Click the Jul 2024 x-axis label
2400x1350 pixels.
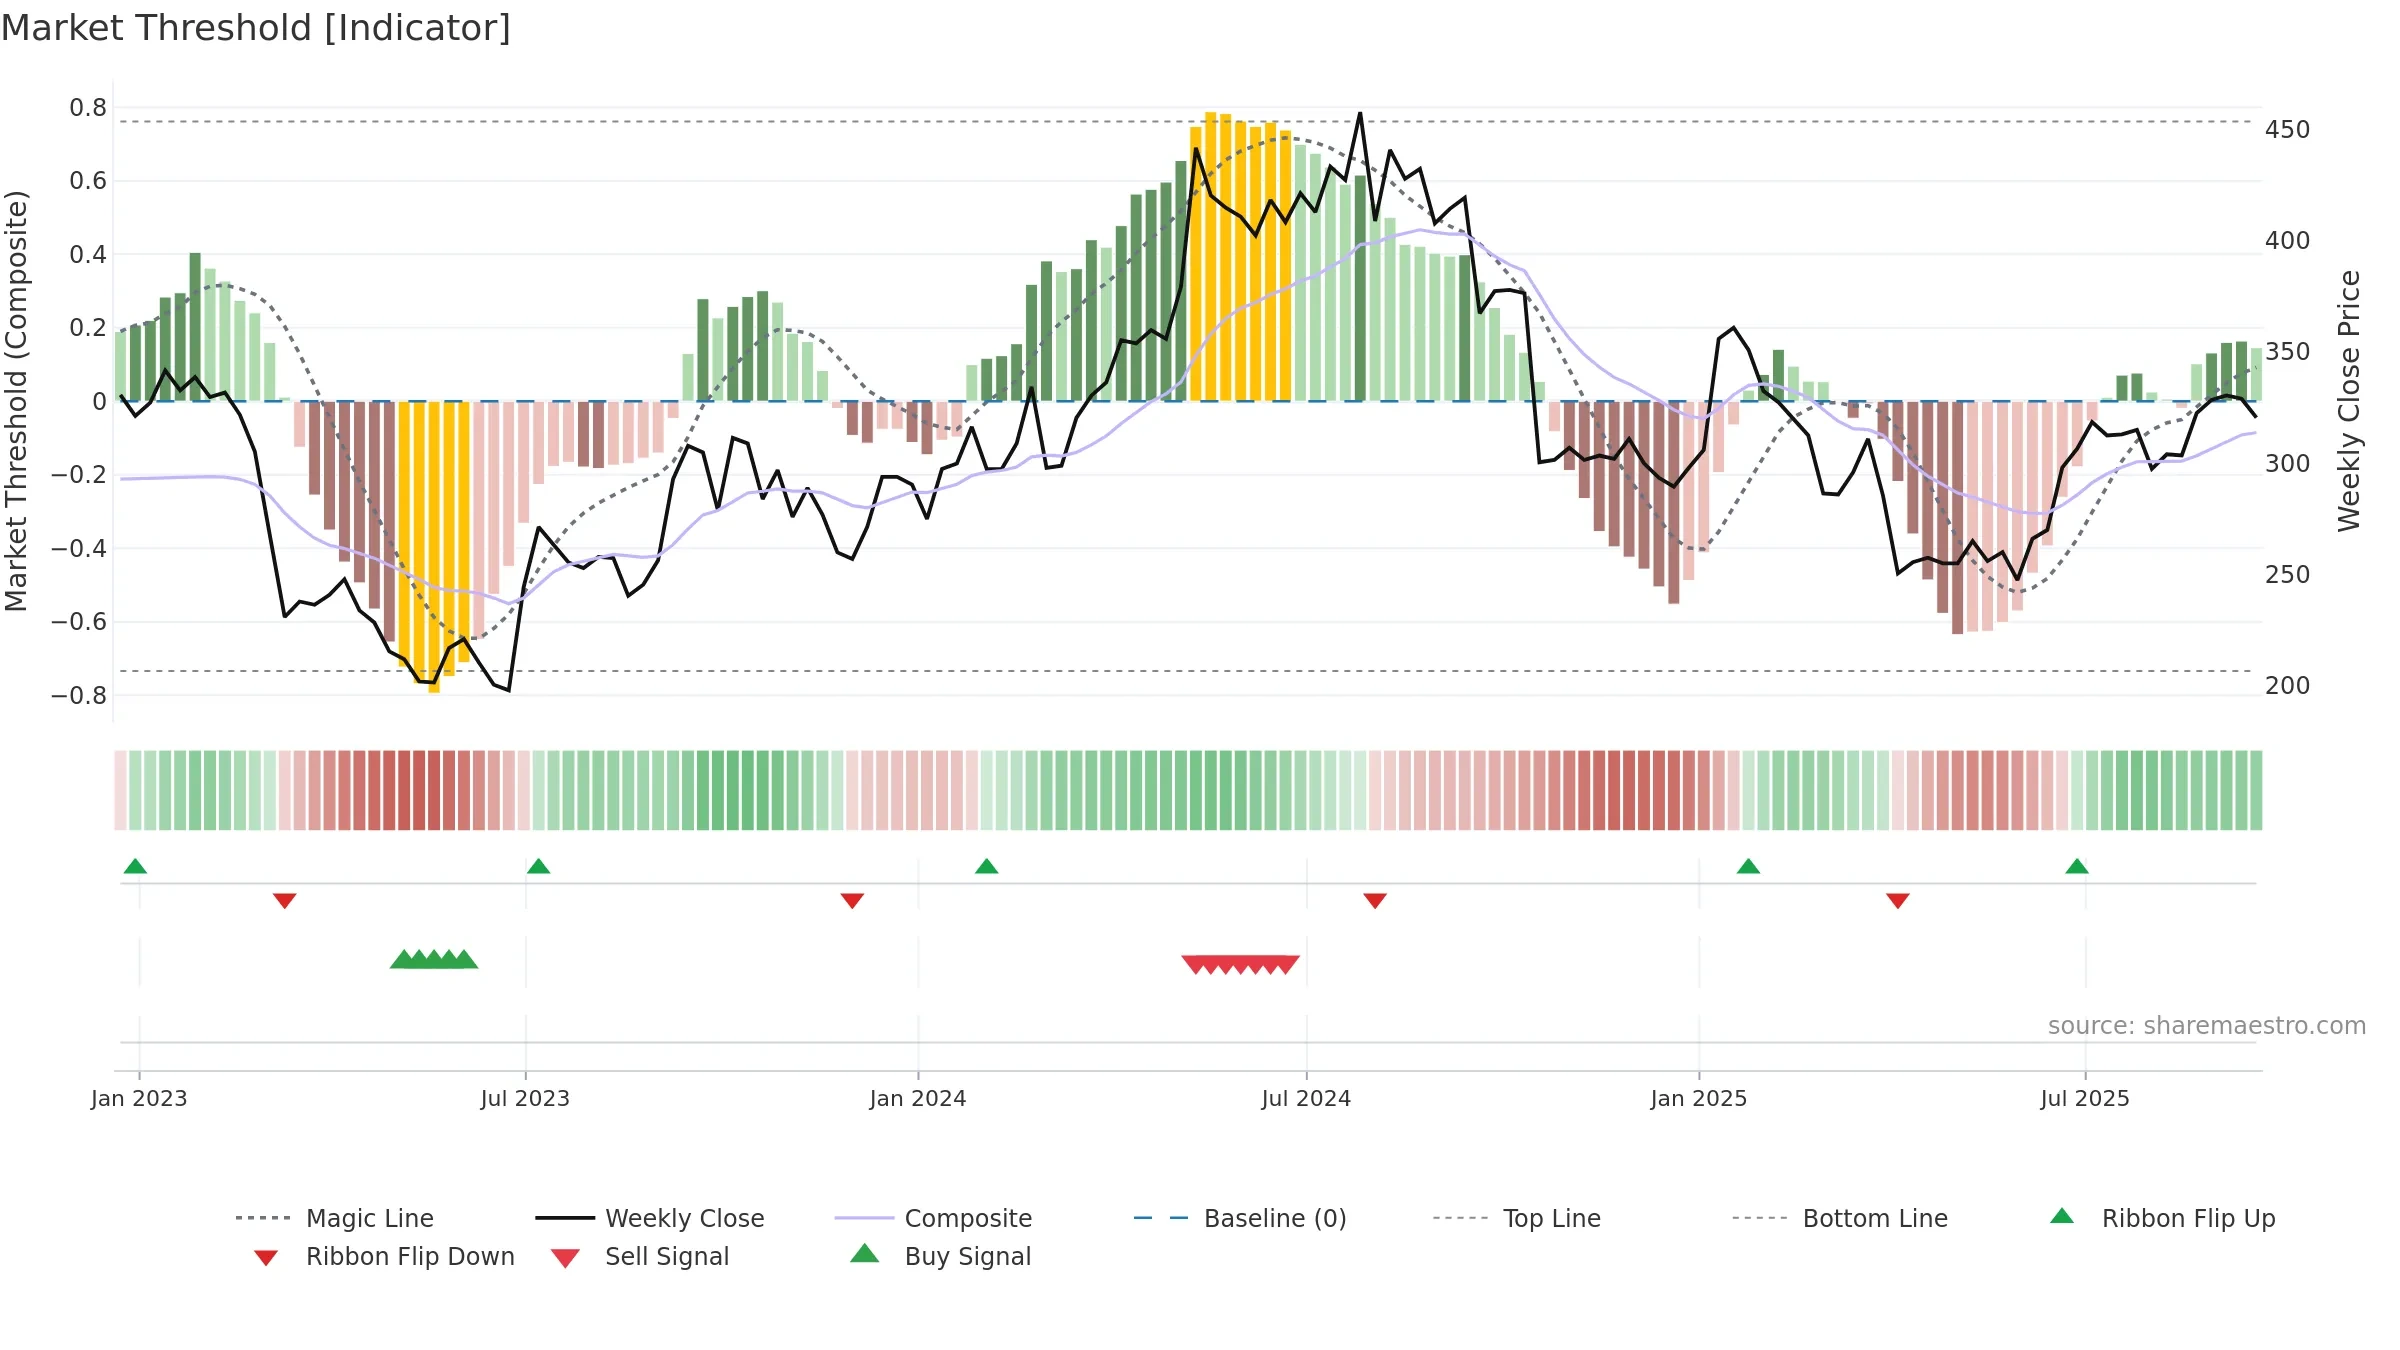tap(1306, 1098)
